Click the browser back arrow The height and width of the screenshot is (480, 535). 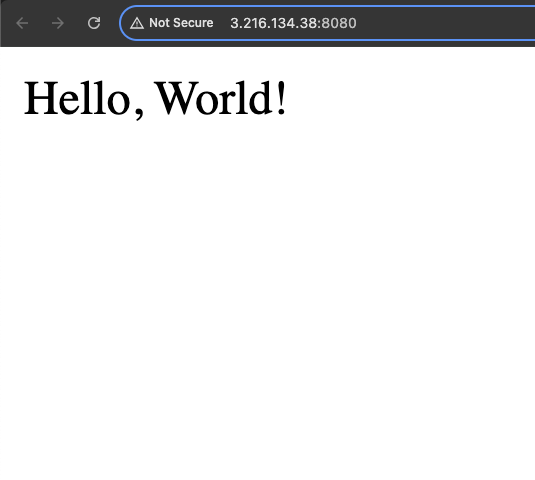pos(22,23)
